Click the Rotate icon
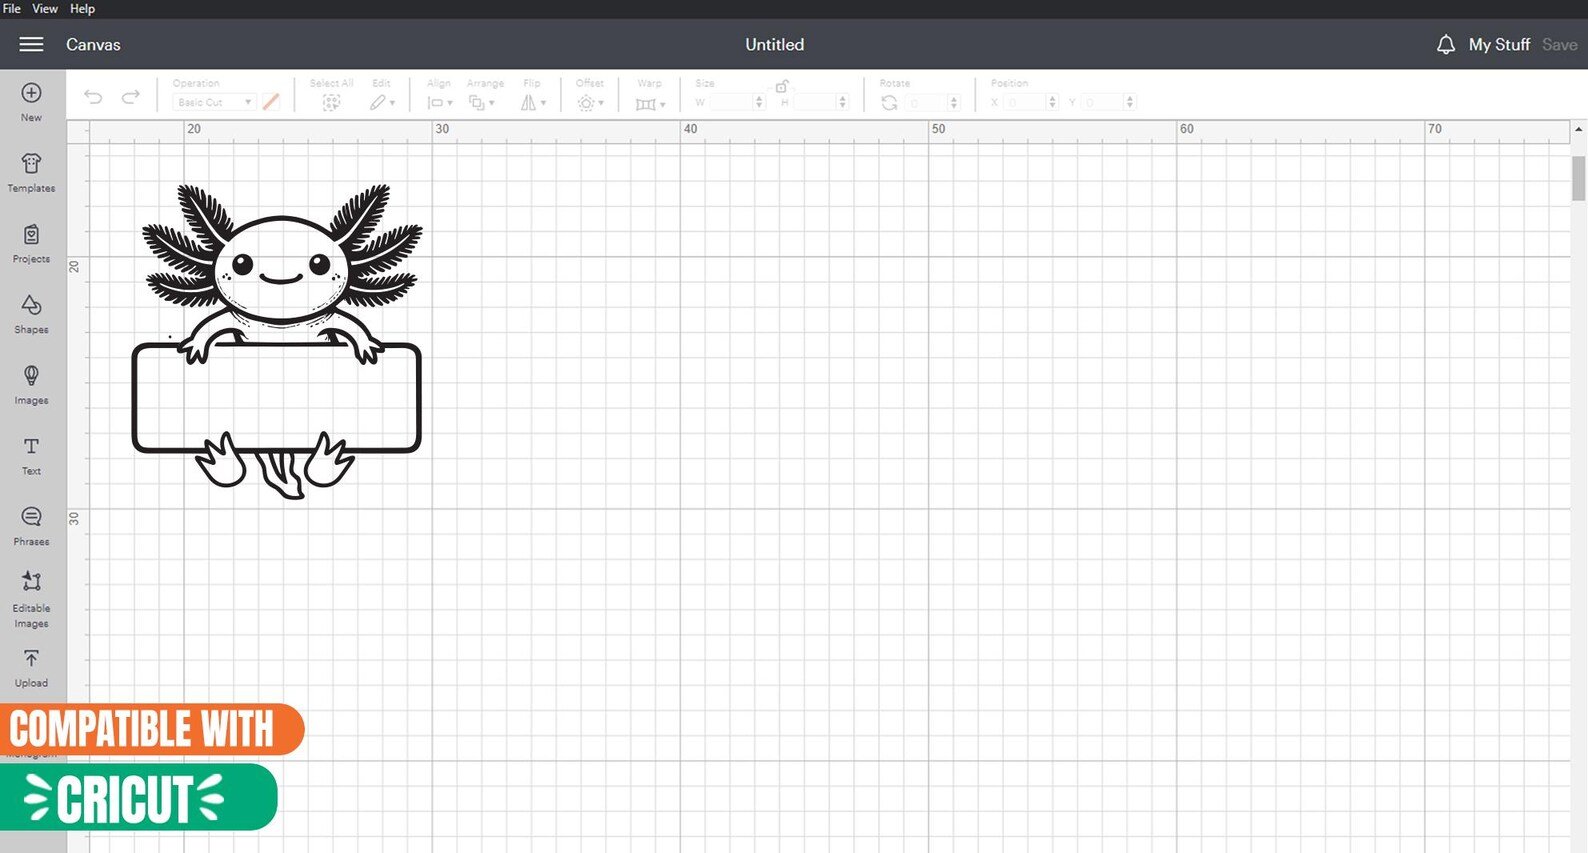Viewport: 1588px width, 853px height. (x=889, y=102)
